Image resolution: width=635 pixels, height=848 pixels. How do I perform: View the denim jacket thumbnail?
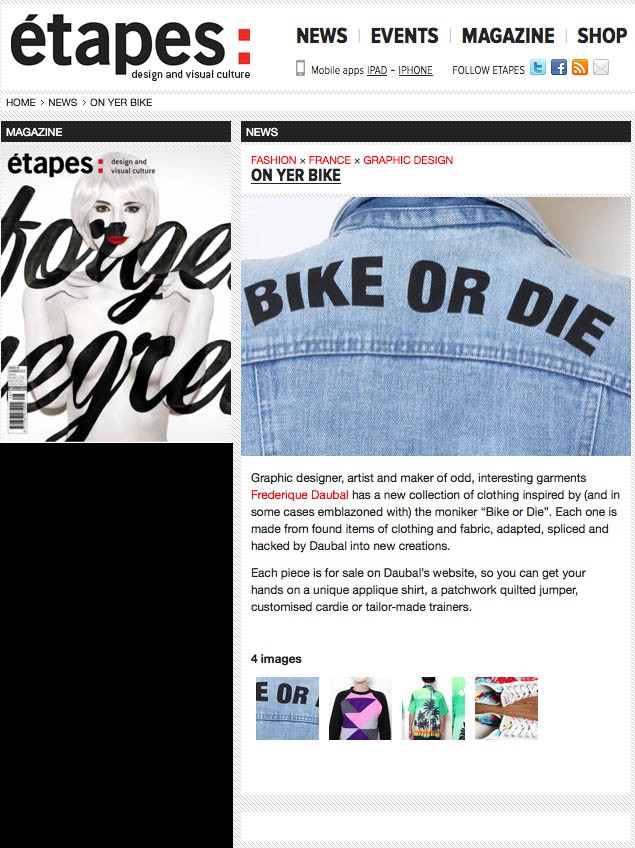[x=287, y=708]
